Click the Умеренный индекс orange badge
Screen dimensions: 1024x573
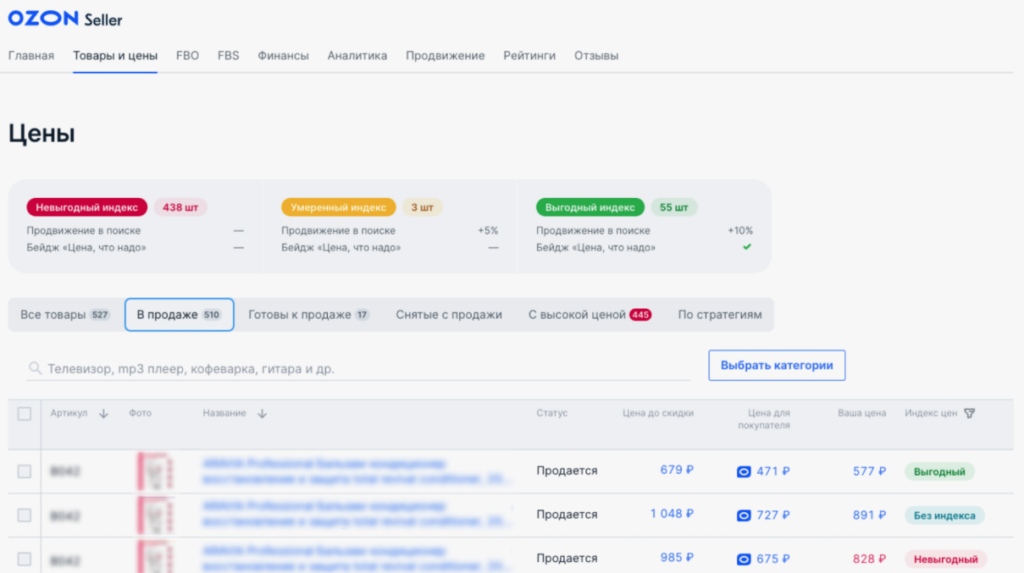338,207
